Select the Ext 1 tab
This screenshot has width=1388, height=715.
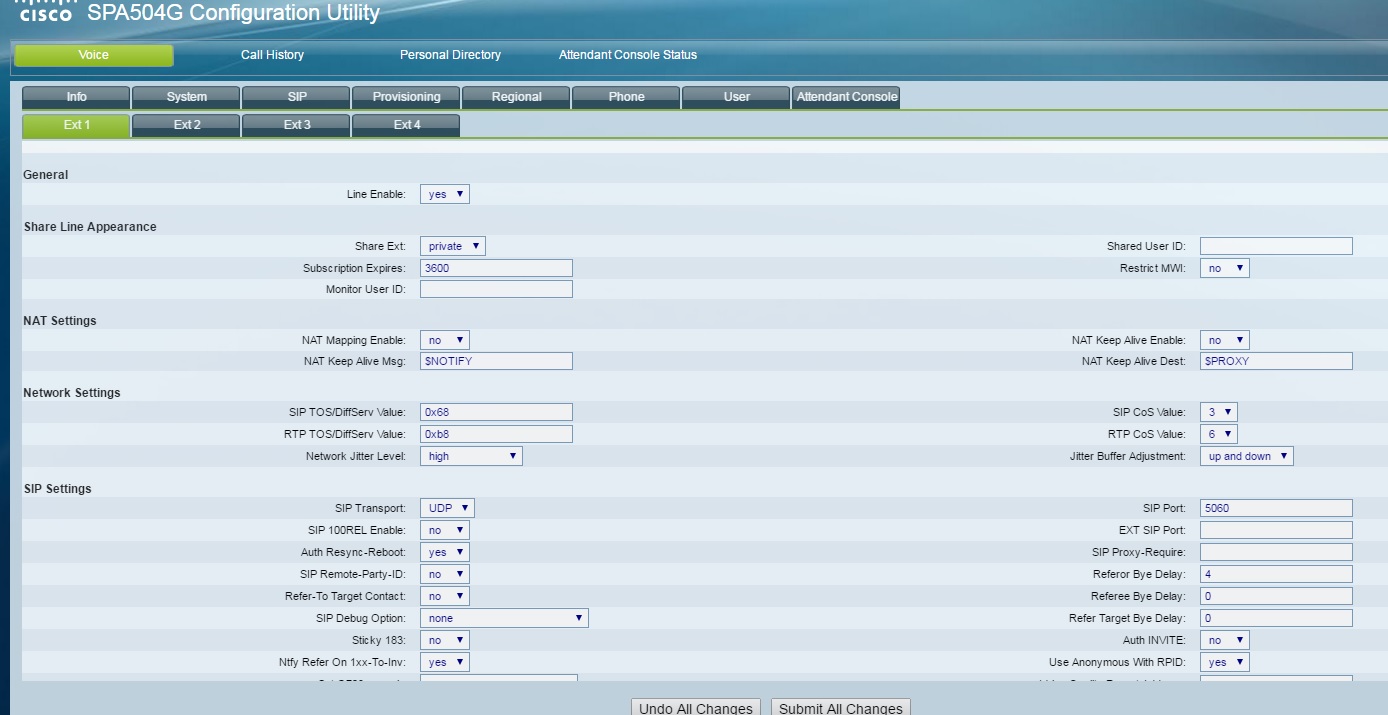pos(76,125)
